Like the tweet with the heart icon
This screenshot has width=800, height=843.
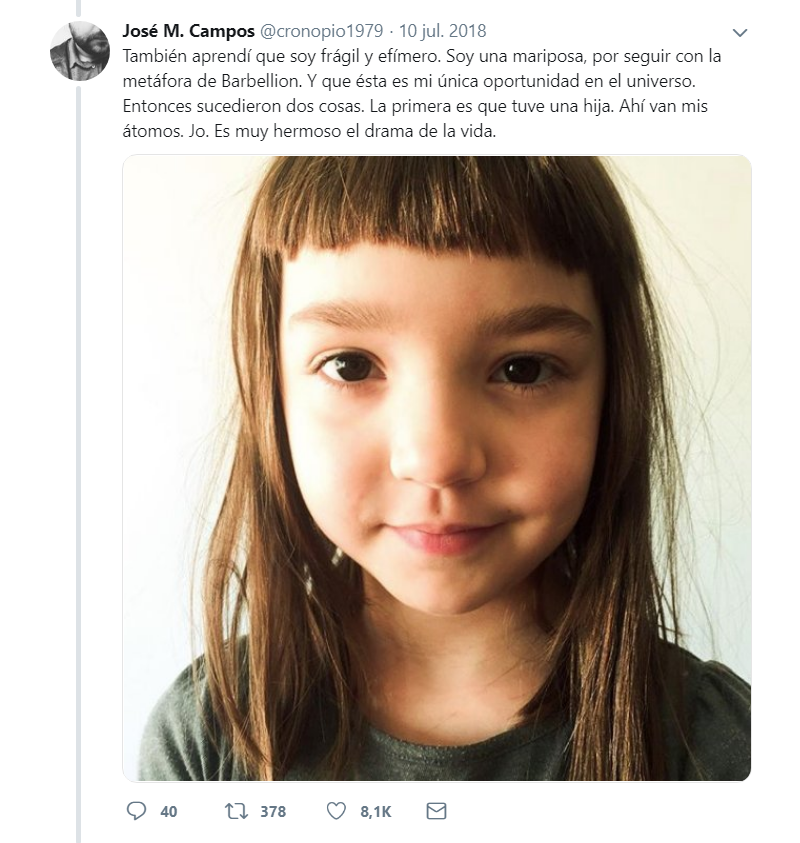[337, 811]
